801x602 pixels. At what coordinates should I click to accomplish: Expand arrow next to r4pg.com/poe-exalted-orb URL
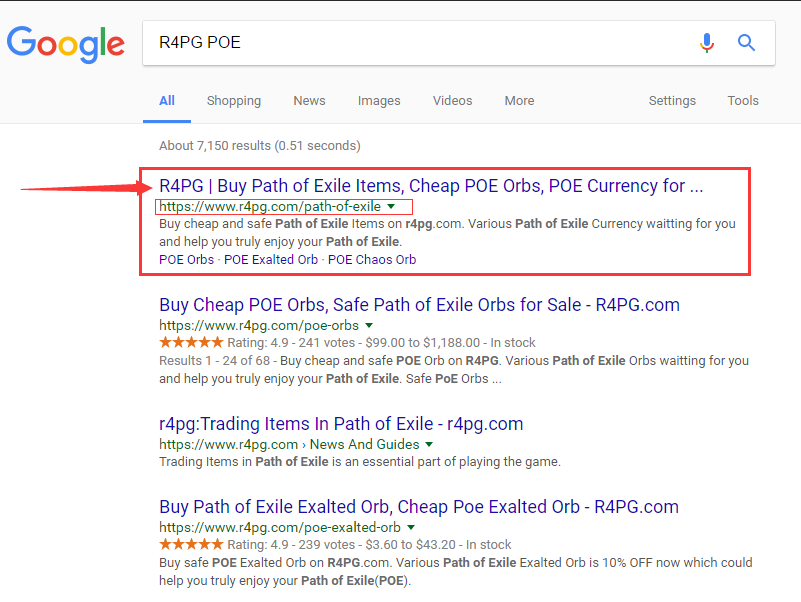point(411,527)
